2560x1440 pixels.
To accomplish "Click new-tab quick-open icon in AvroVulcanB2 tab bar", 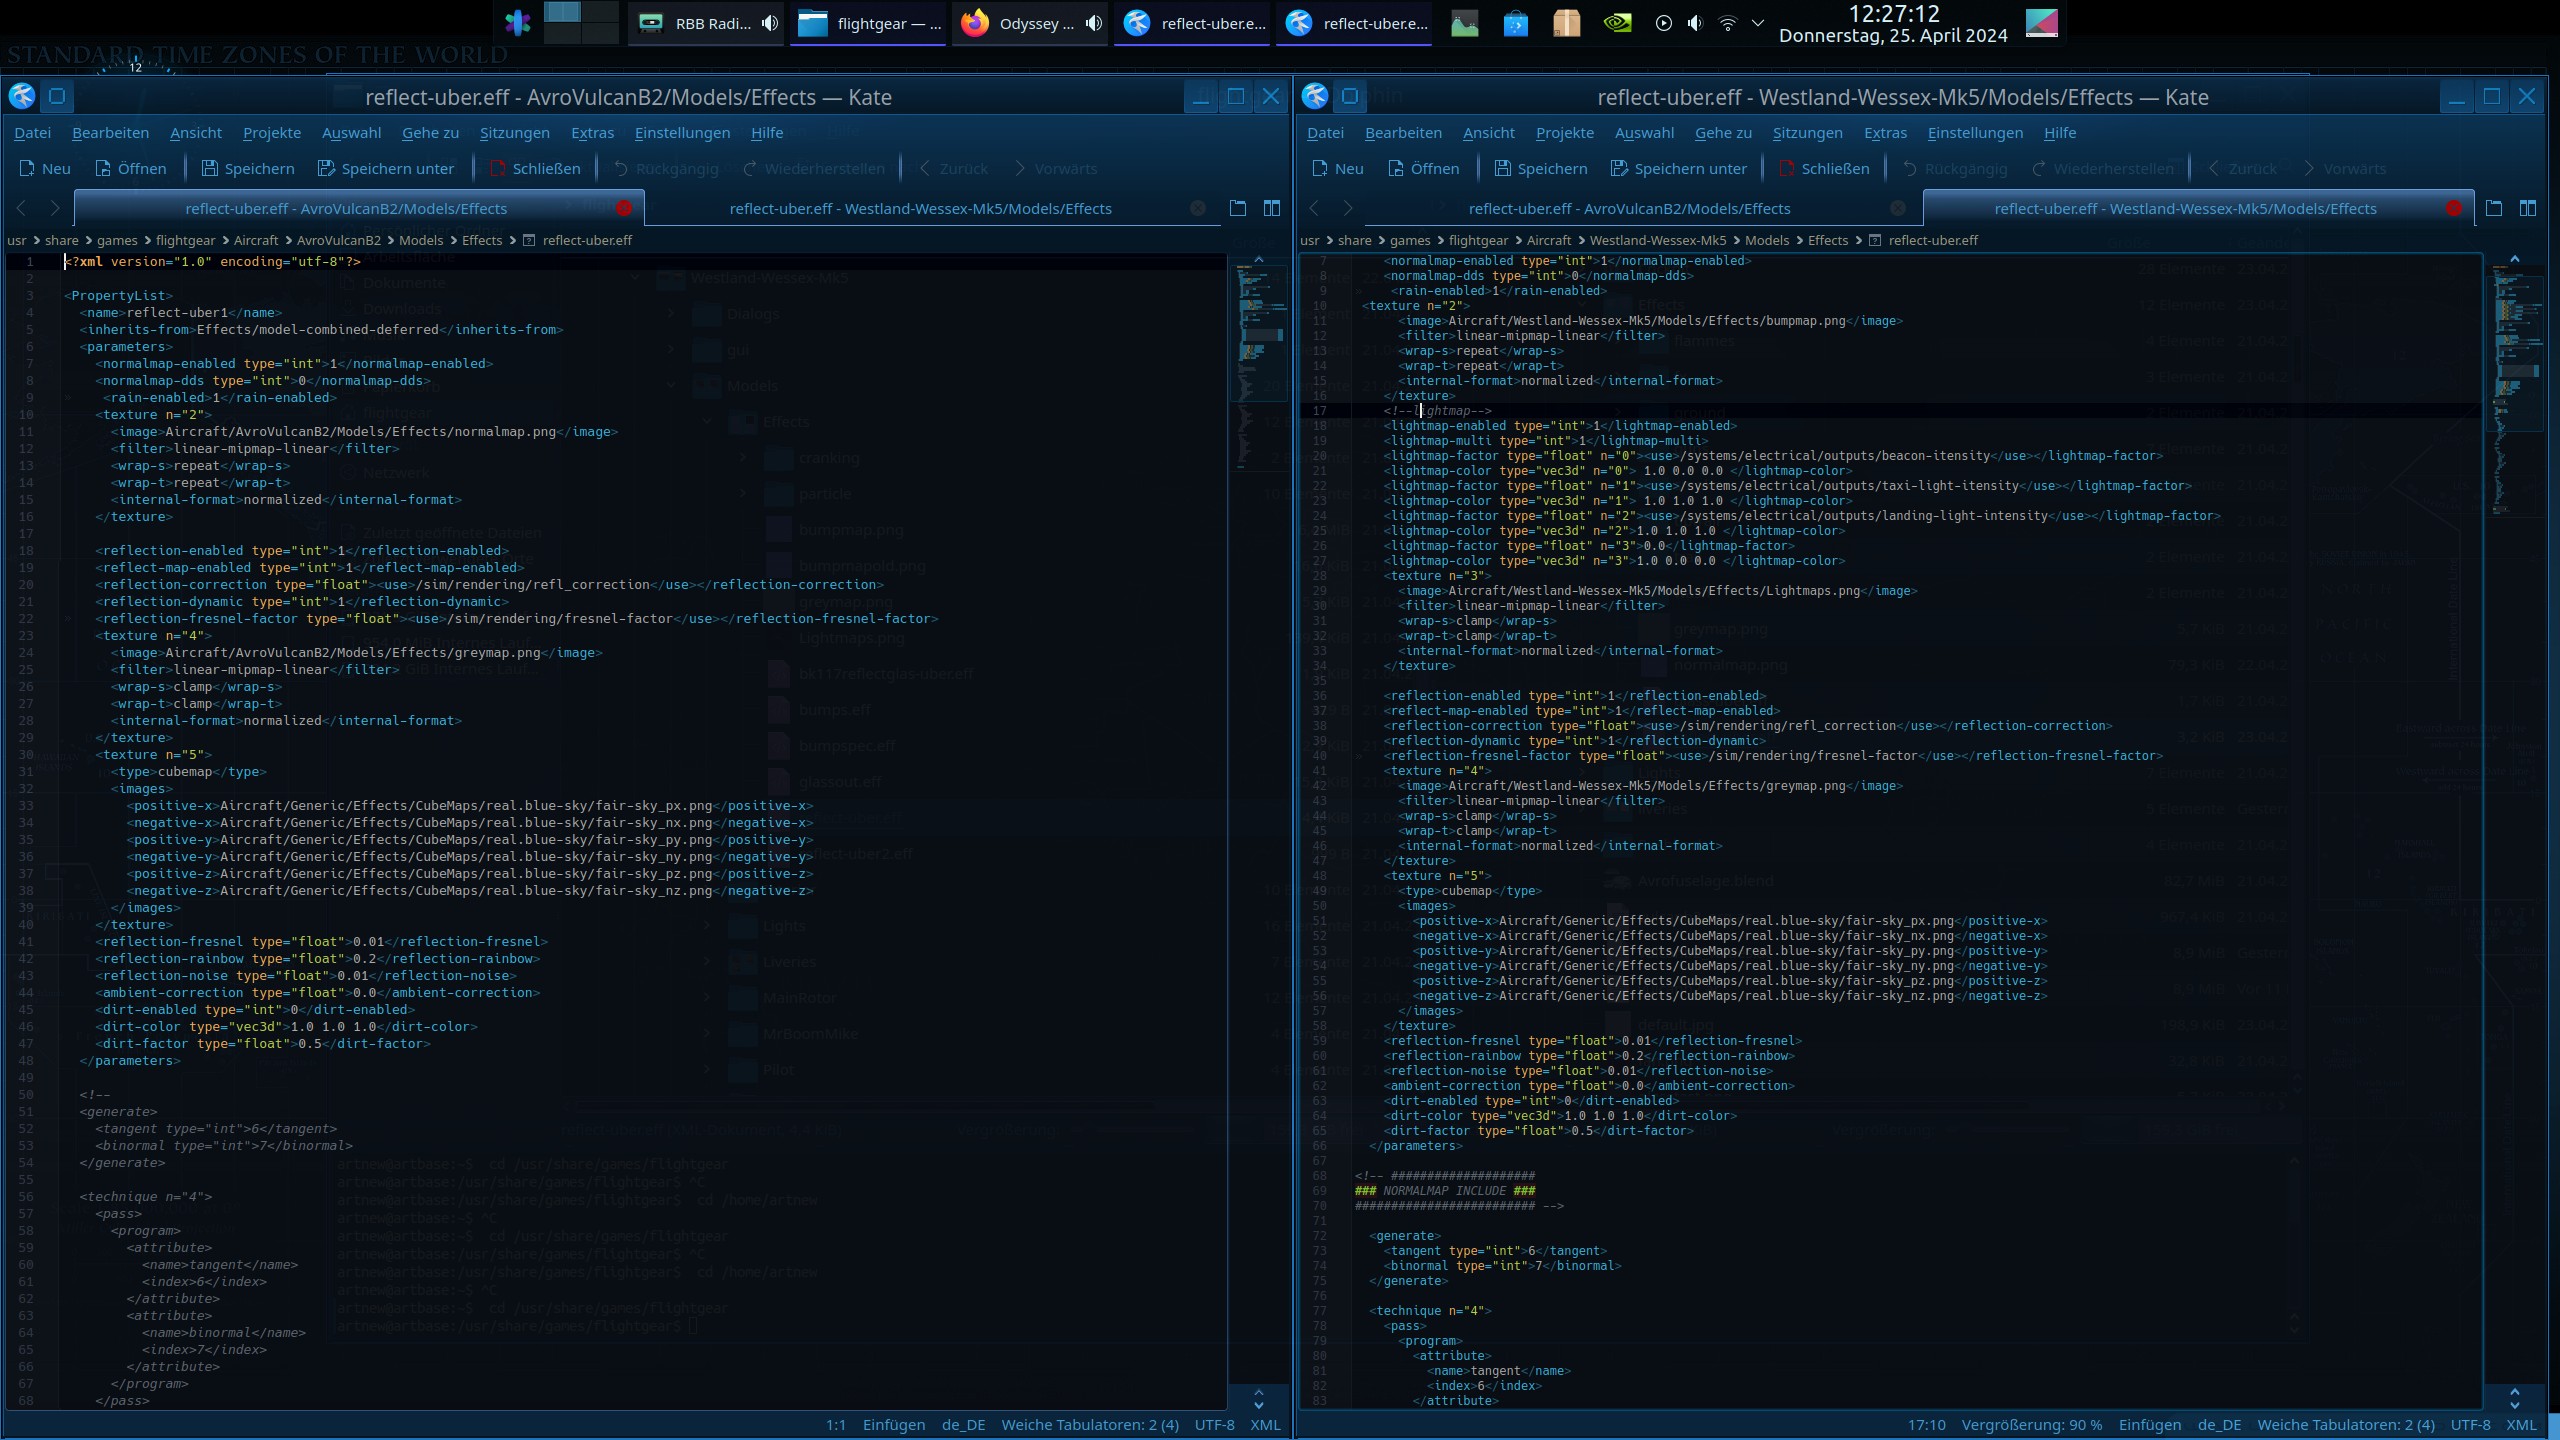I will pyautogui.click(x=1238, y=208).
